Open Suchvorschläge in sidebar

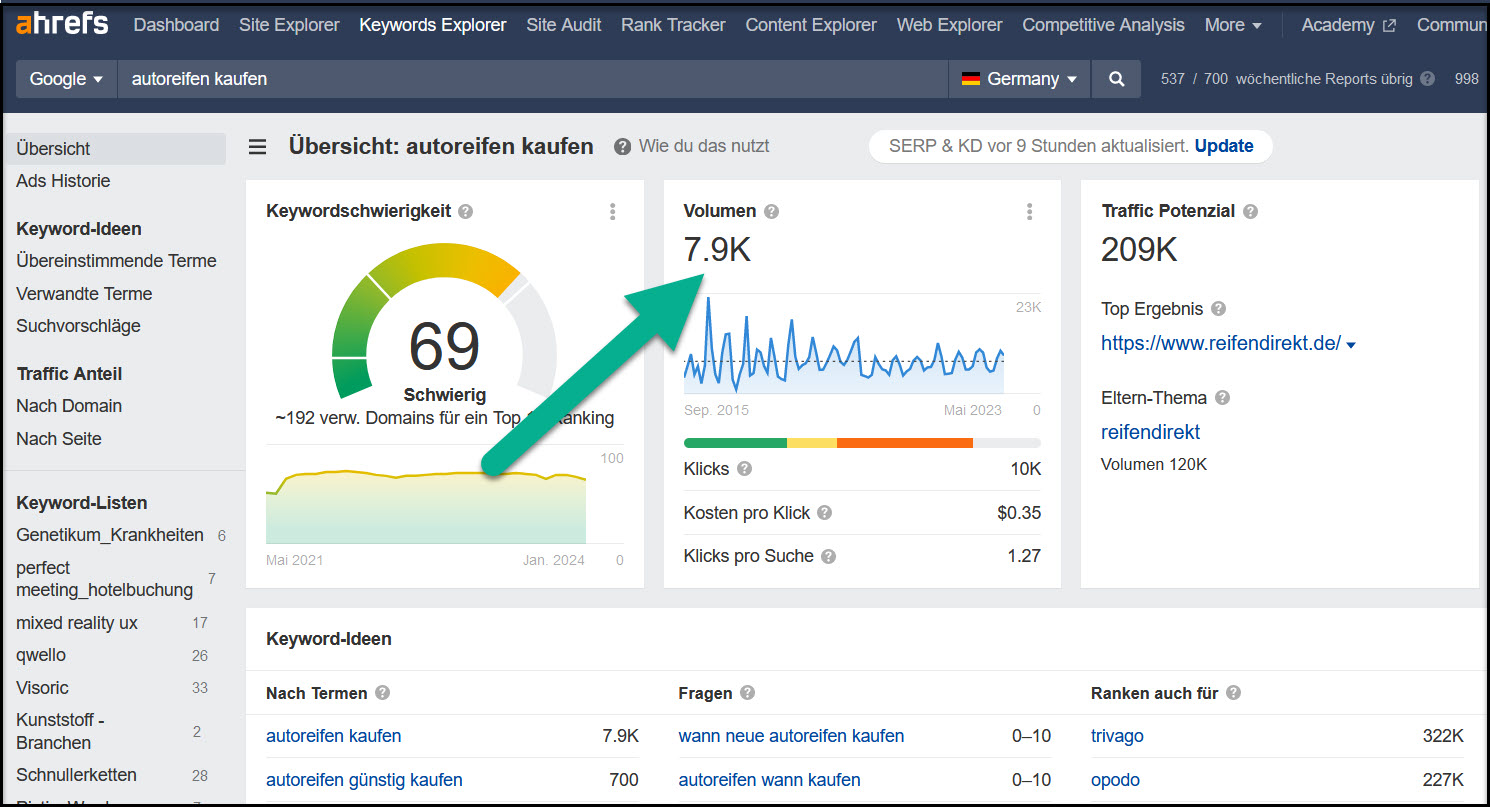(x=78, y=326)
